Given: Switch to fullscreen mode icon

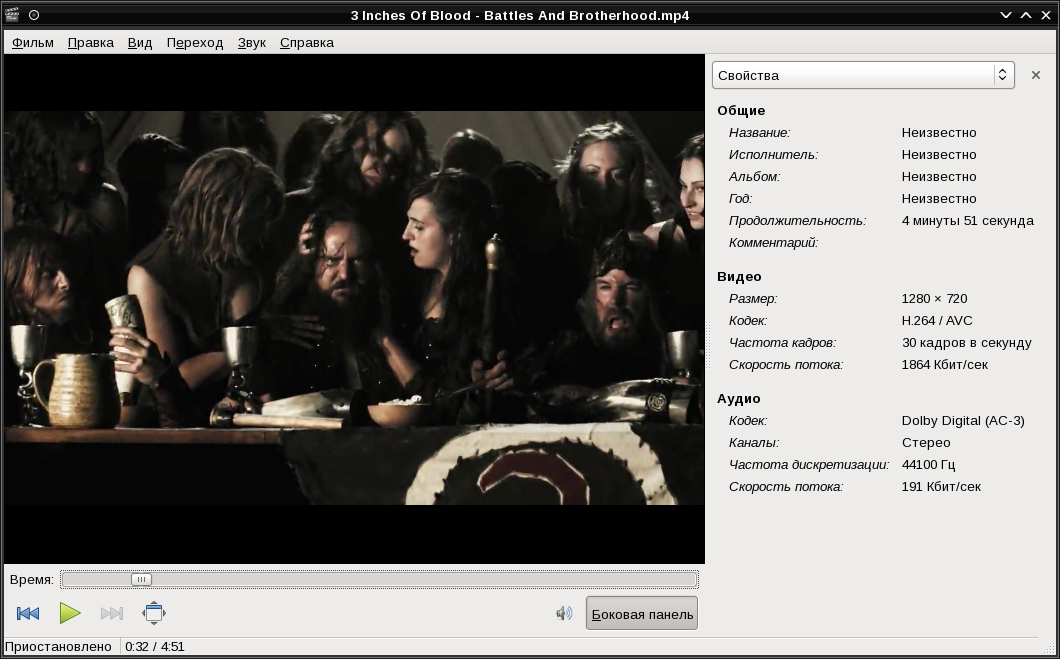Looking at the screenshot, I should click(x=153, y=613).
